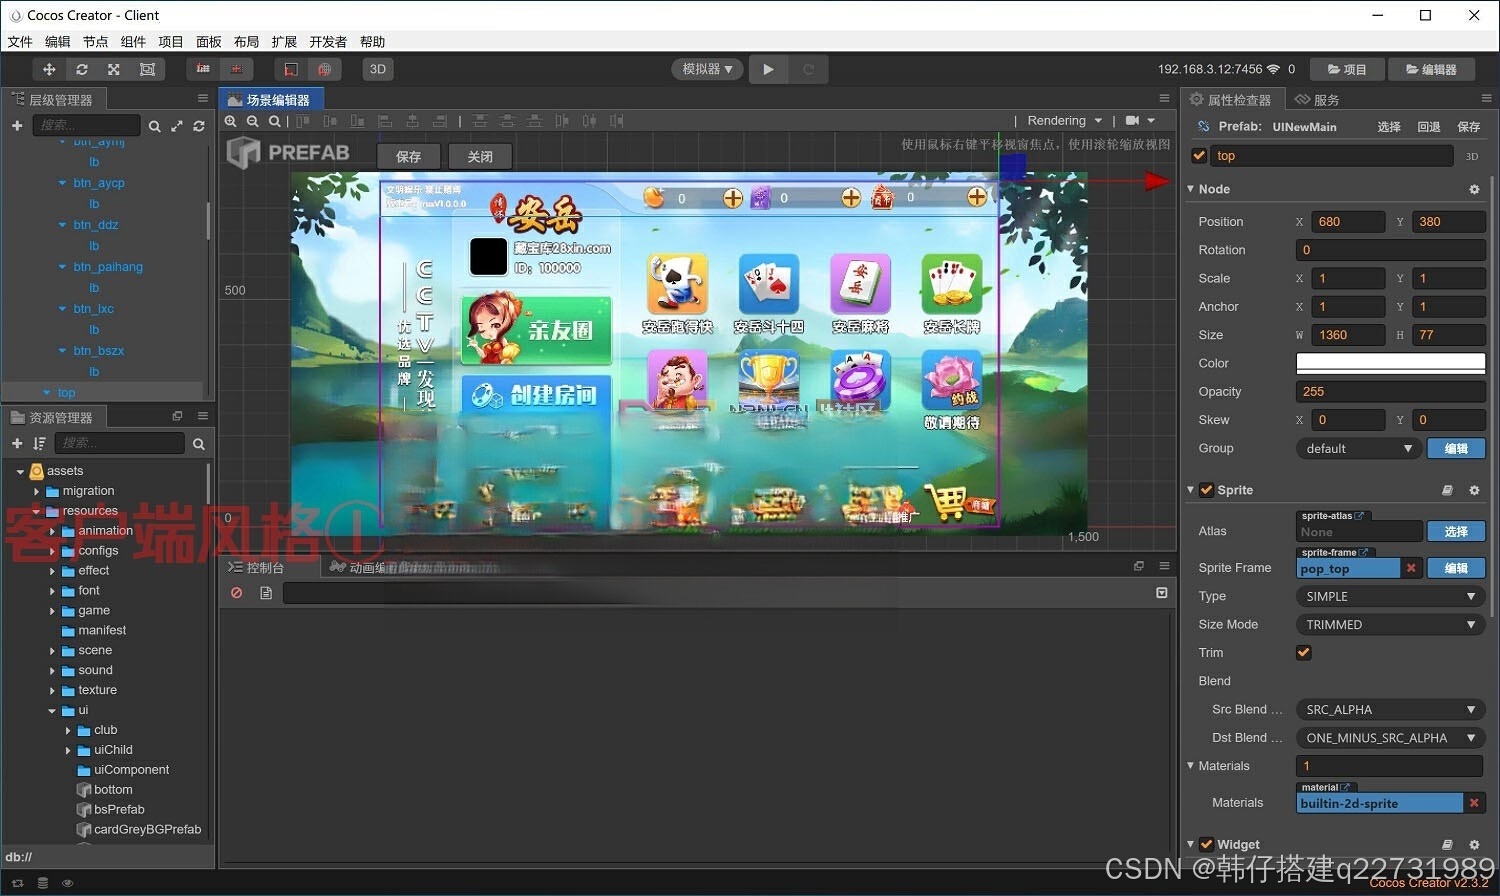Click 项目 open project folder button
1500x896 pixels.
click(1347, 69)
